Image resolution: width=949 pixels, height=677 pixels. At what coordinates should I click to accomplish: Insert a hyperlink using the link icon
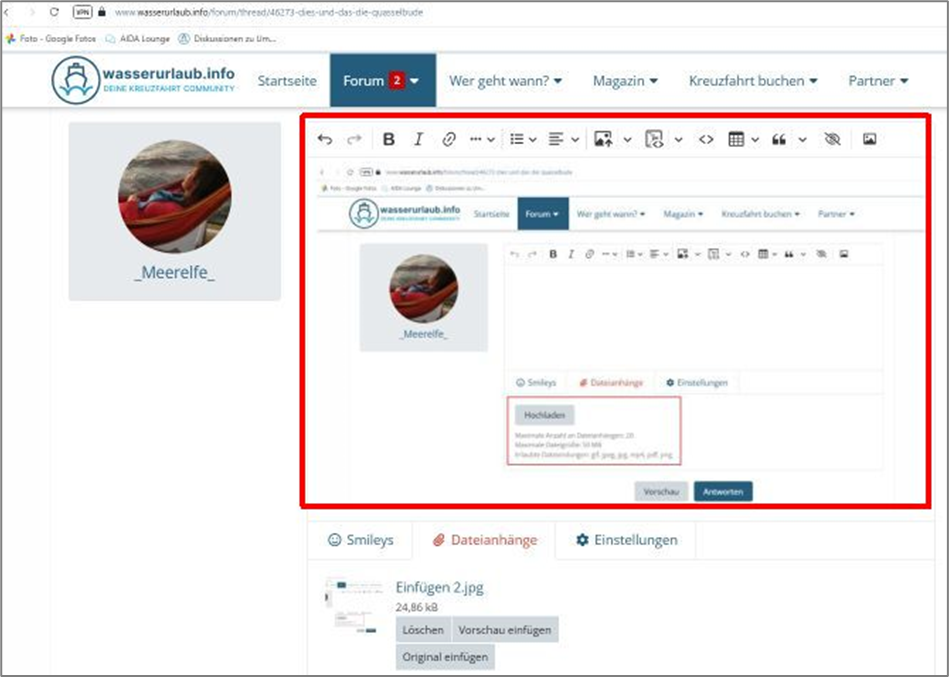tap(449, 140)
